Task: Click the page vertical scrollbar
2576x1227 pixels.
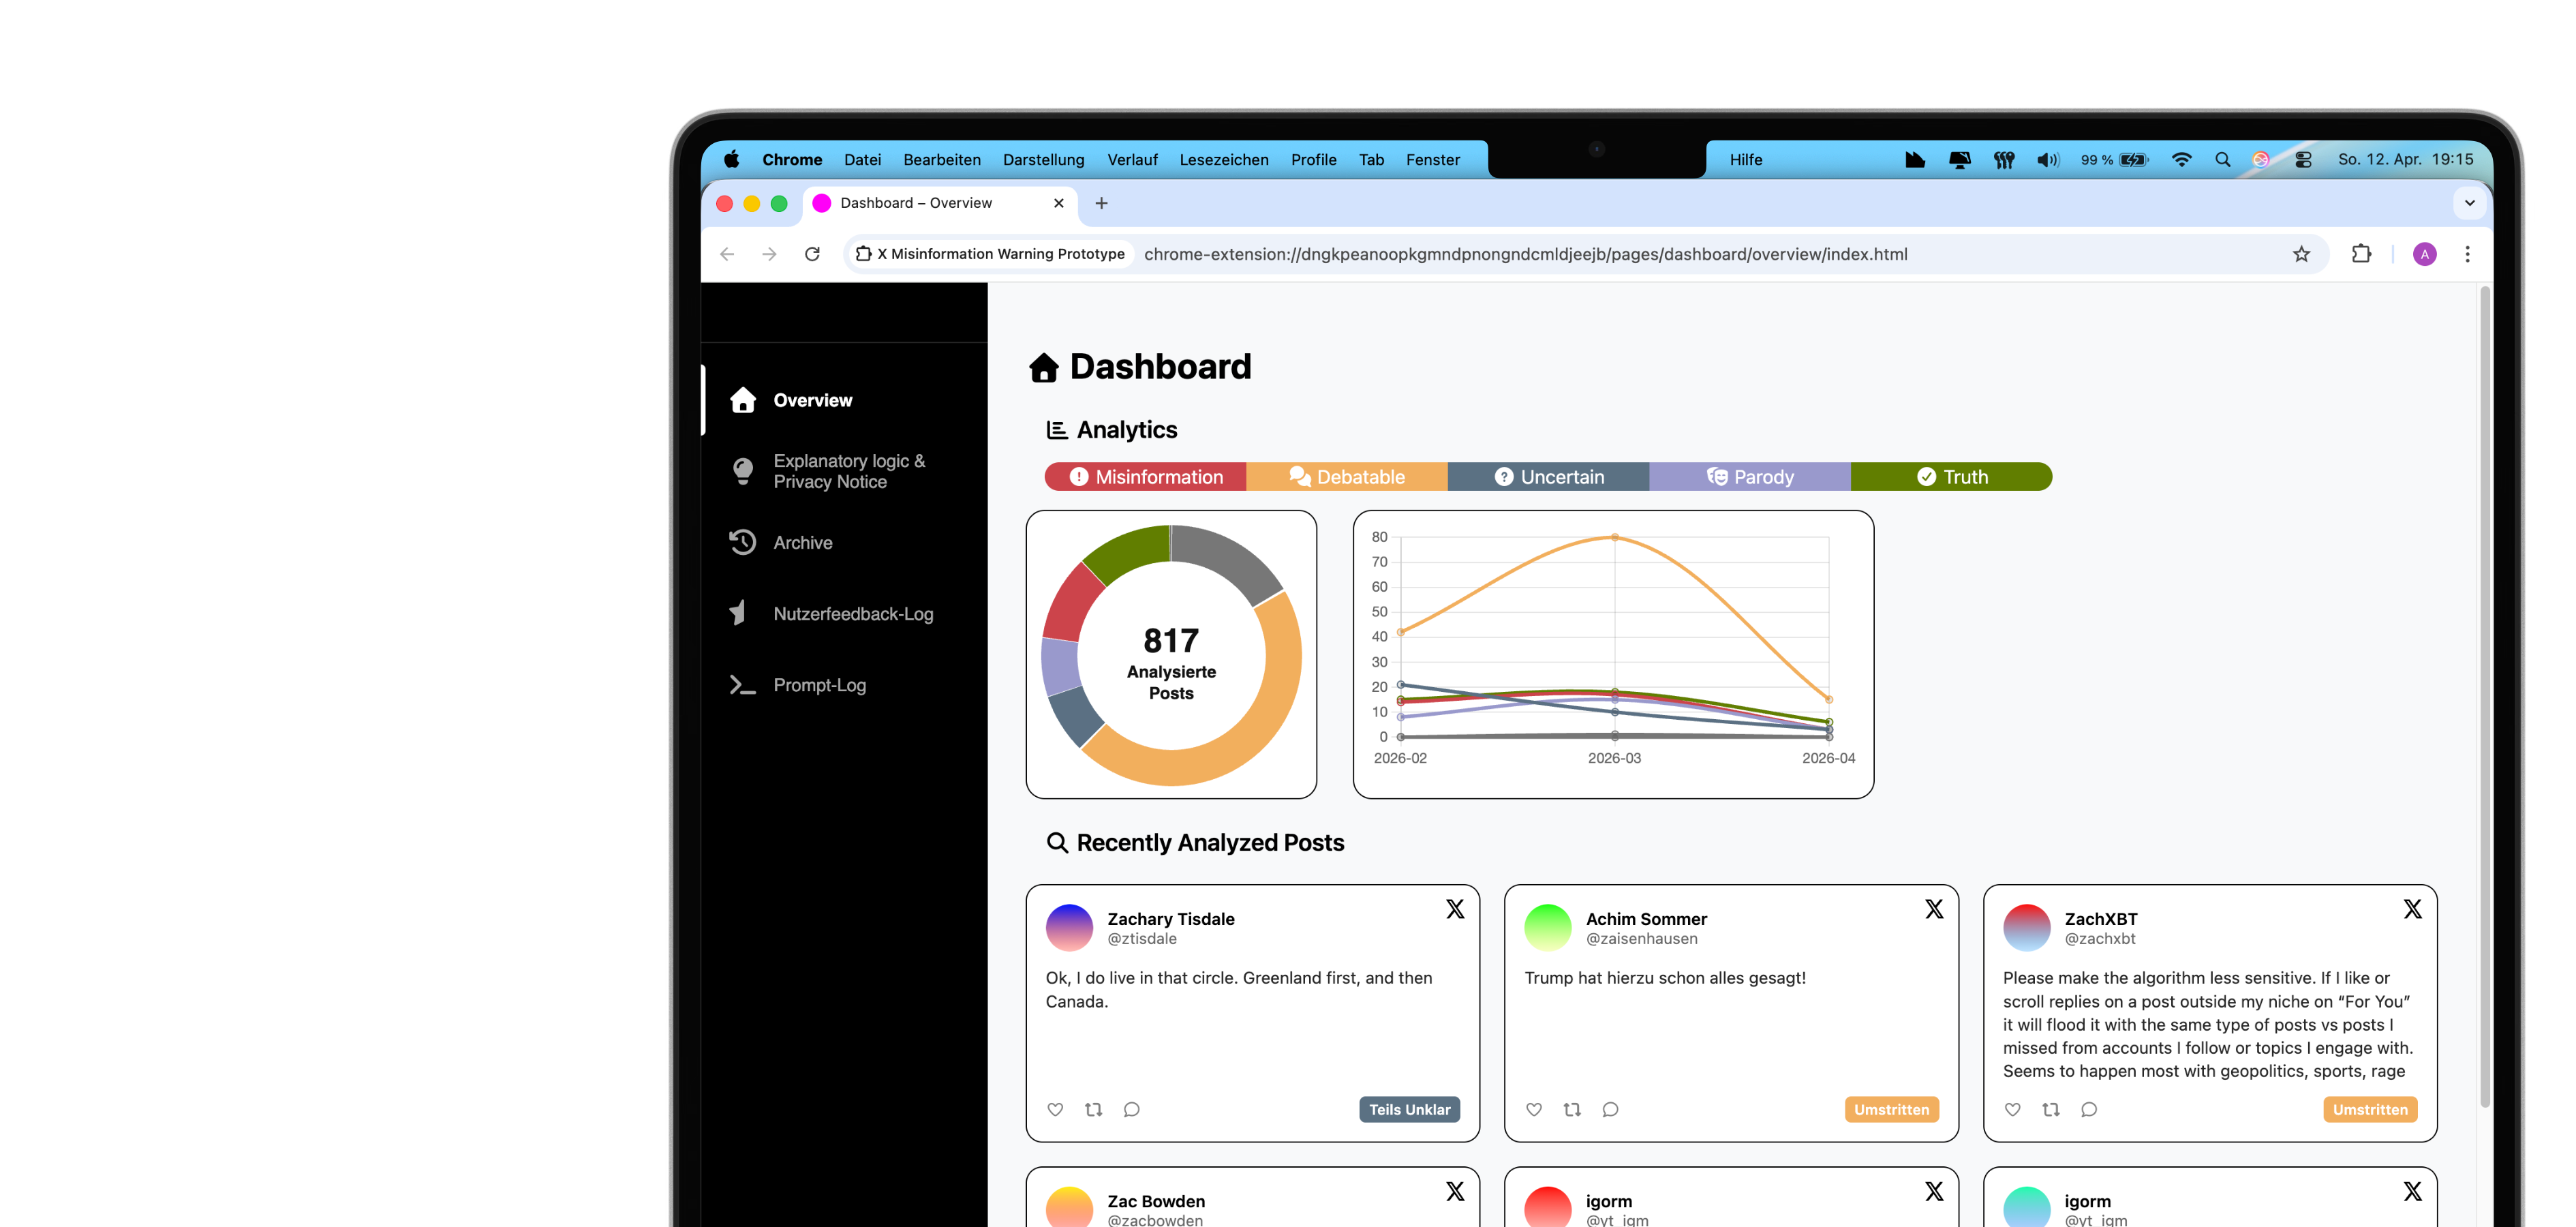Action: coord(2484,697)
